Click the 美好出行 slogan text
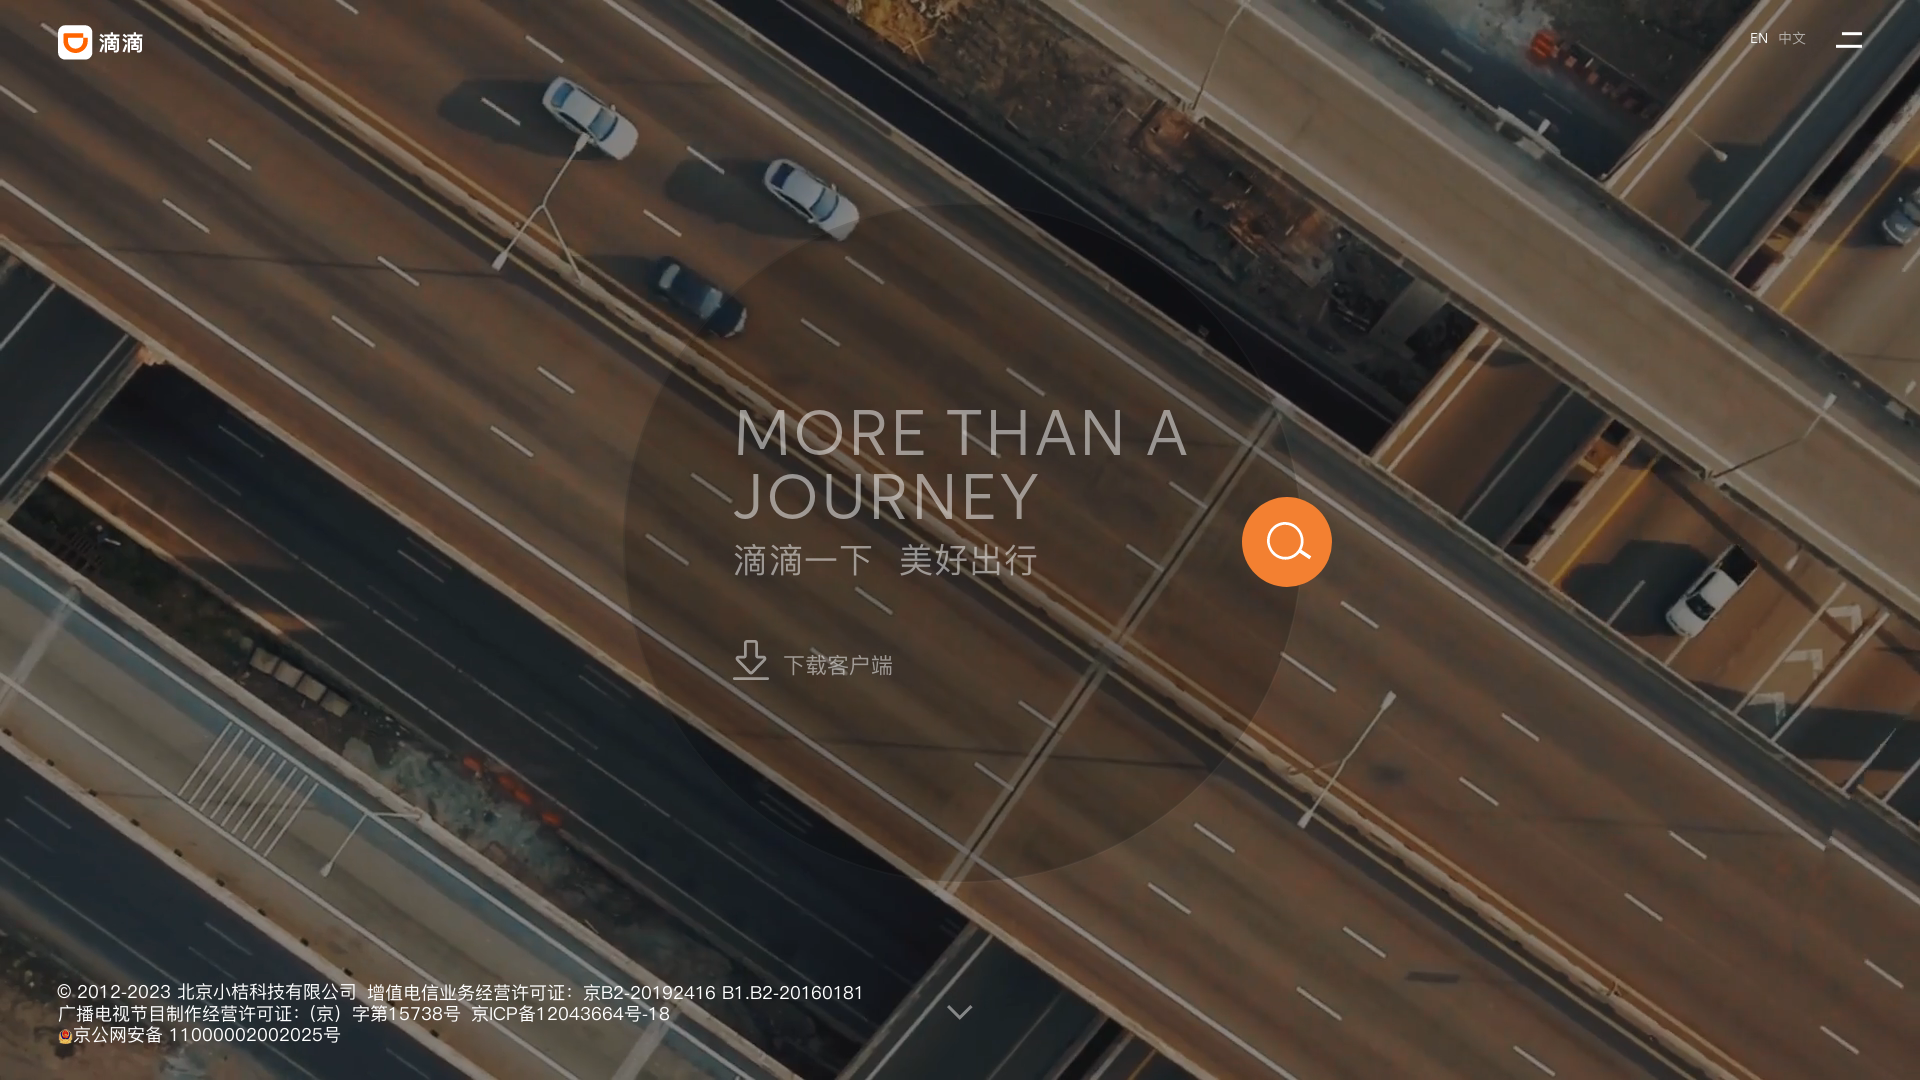Screen dimensions: 1920x1080 click(x=967, y=561)
